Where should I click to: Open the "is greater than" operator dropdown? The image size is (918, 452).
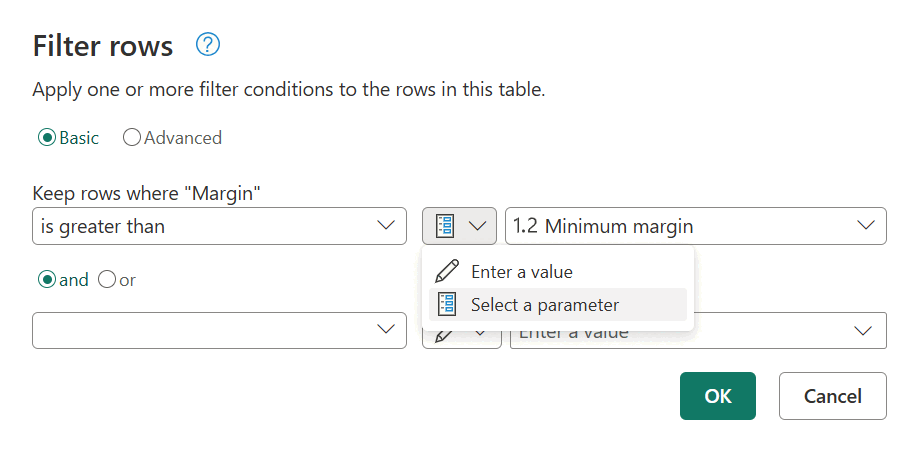(x=219, y=226)
